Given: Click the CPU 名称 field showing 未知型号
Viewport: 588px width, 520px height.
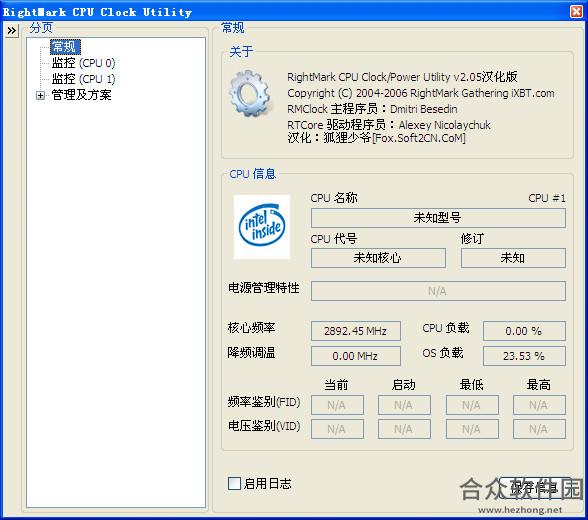Looking at the screenshot, I should click(438, 218).
